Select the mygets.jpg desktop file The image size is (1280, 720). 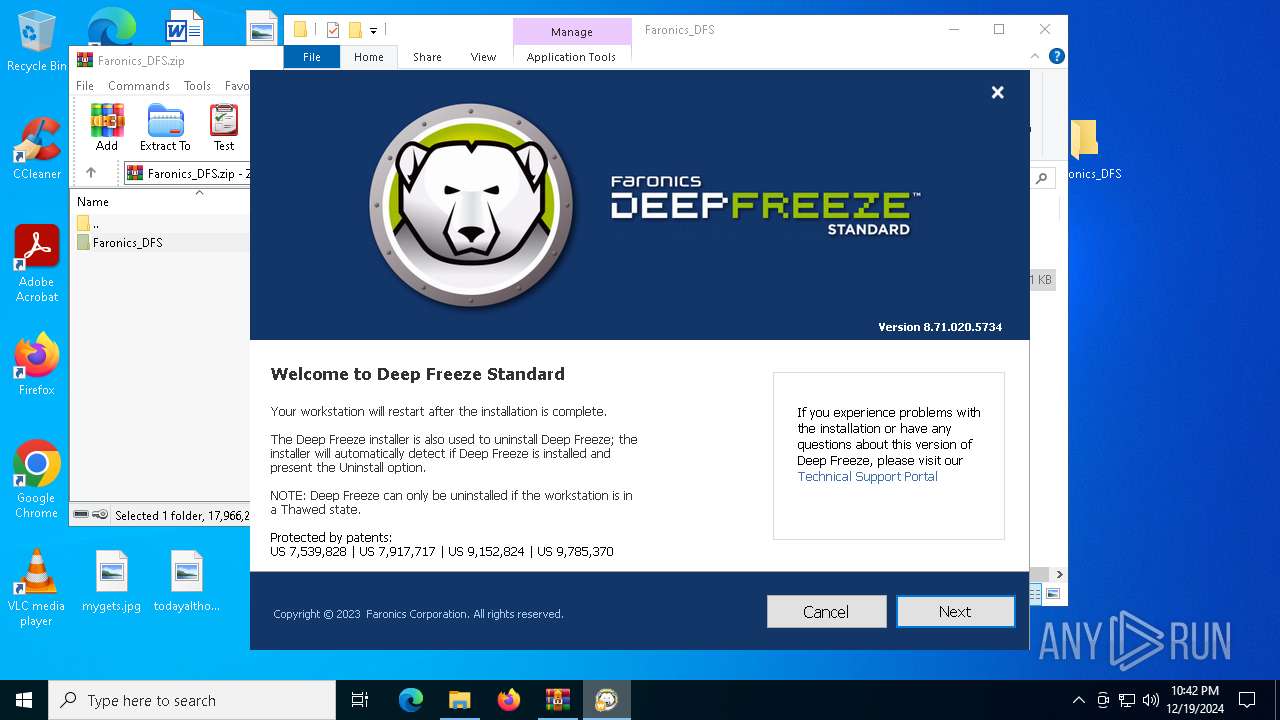112,581
